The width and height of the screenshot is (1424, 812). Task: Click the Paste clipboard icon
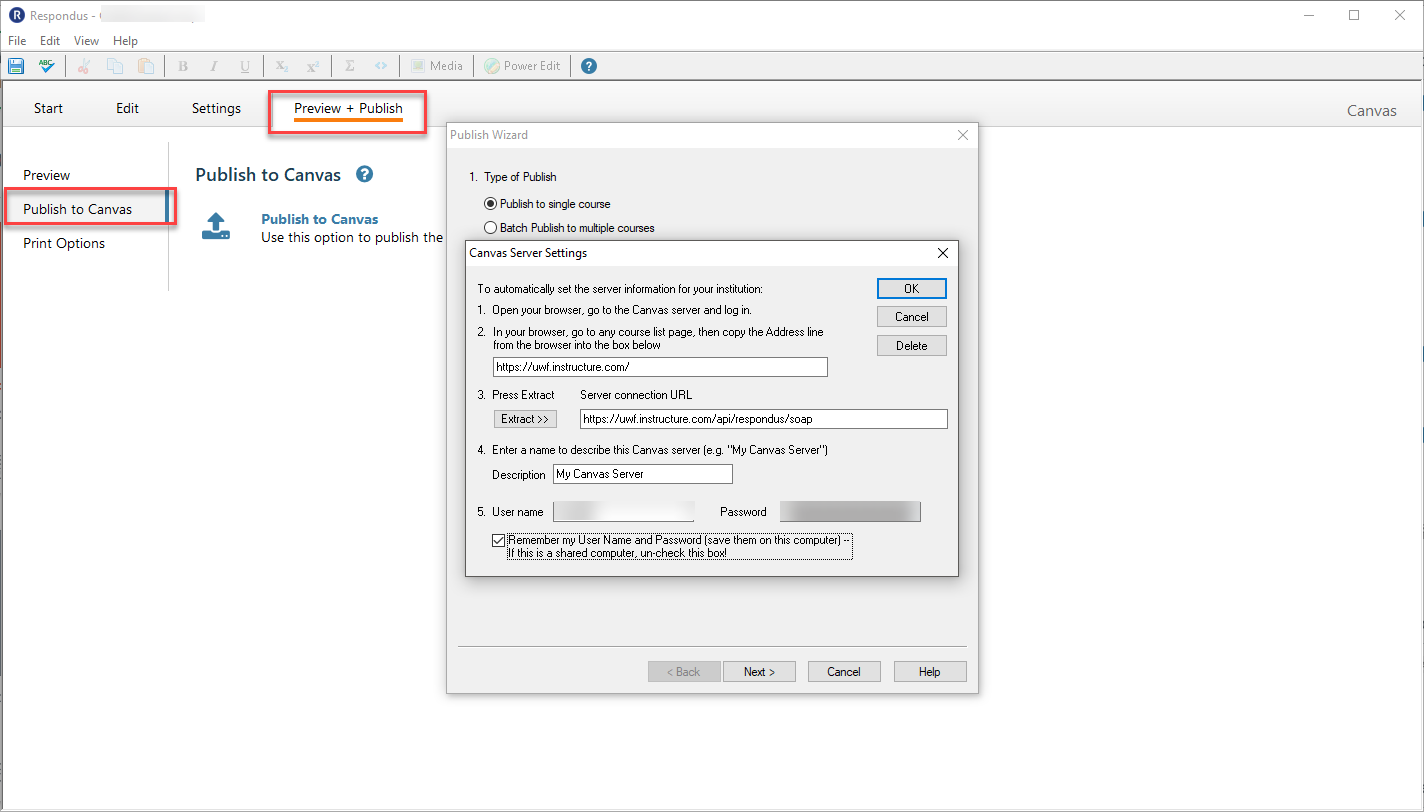pos(146,66)
